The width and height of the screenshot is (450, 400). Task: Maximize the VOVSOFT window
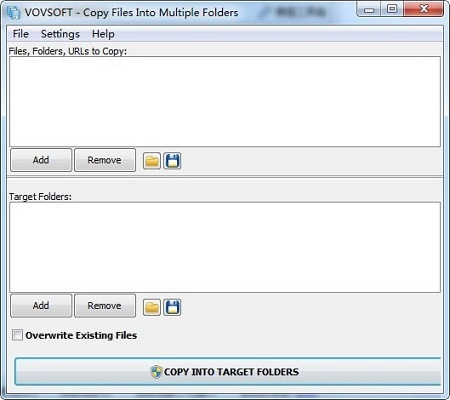392,9
